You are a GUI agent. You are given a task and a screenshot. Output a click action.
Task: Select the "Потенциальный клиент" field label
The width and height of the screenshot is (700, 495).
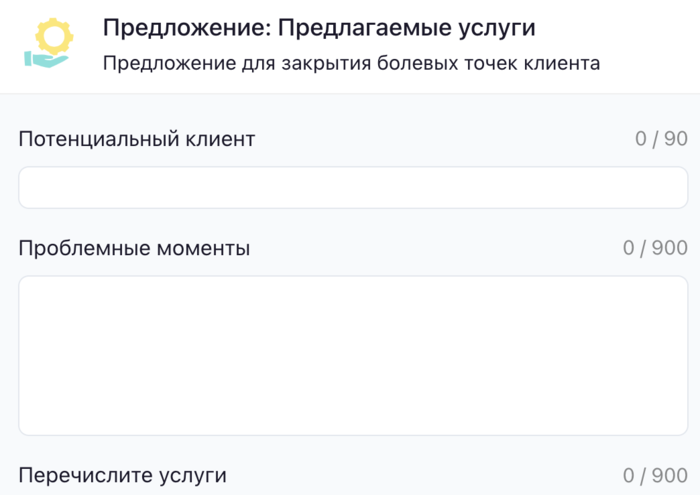pos(137,139)
